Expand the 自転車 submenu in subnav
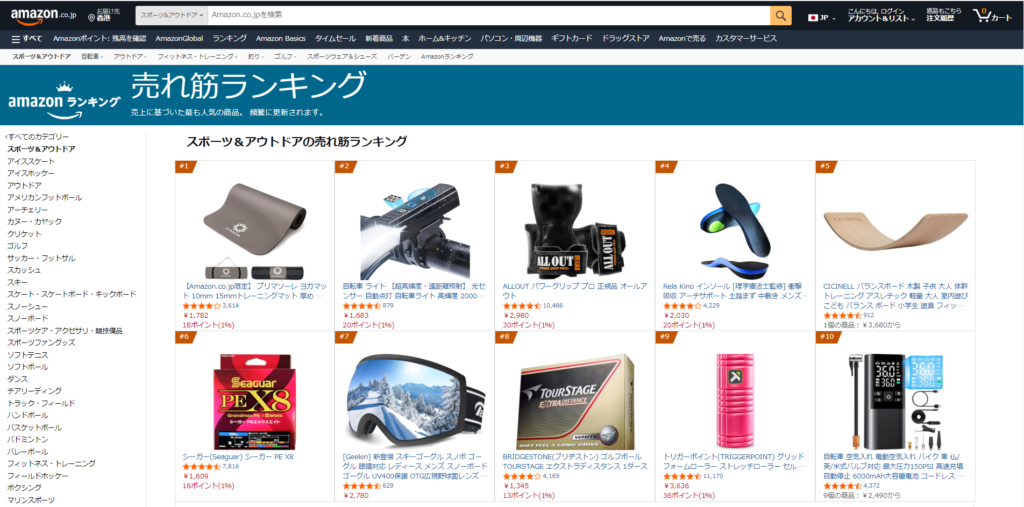 pos(93,57)
